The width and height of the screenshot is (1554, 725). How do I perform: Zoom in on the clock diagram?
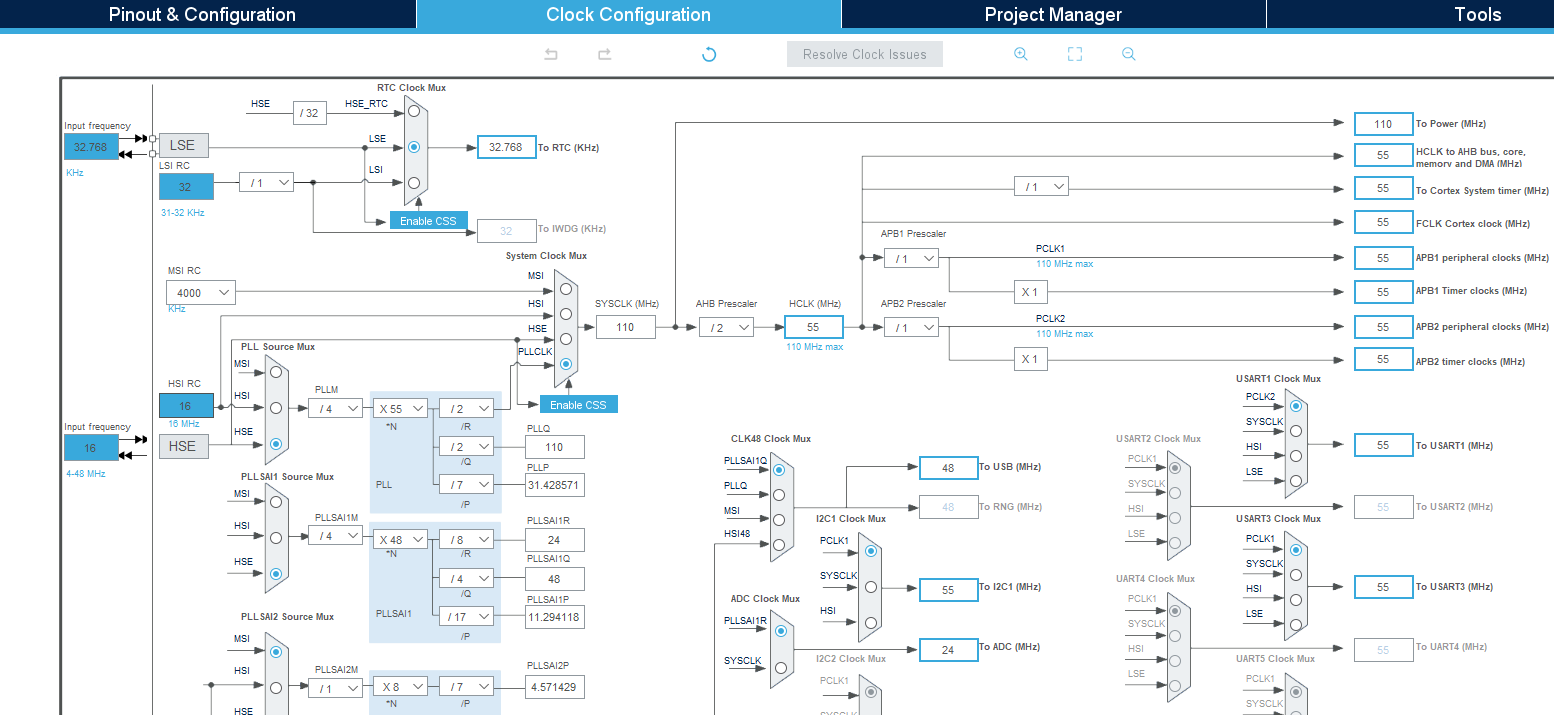1020,54
